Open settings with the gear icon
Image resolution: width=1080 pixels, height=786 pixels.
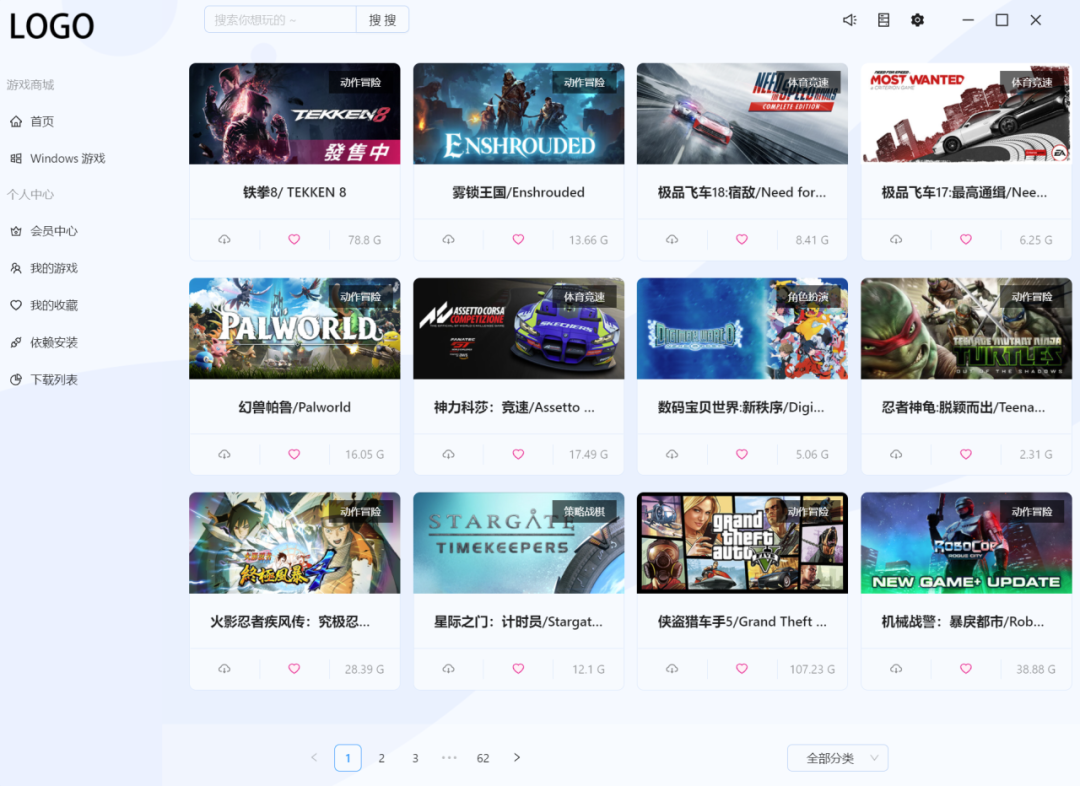click(917, 19)
